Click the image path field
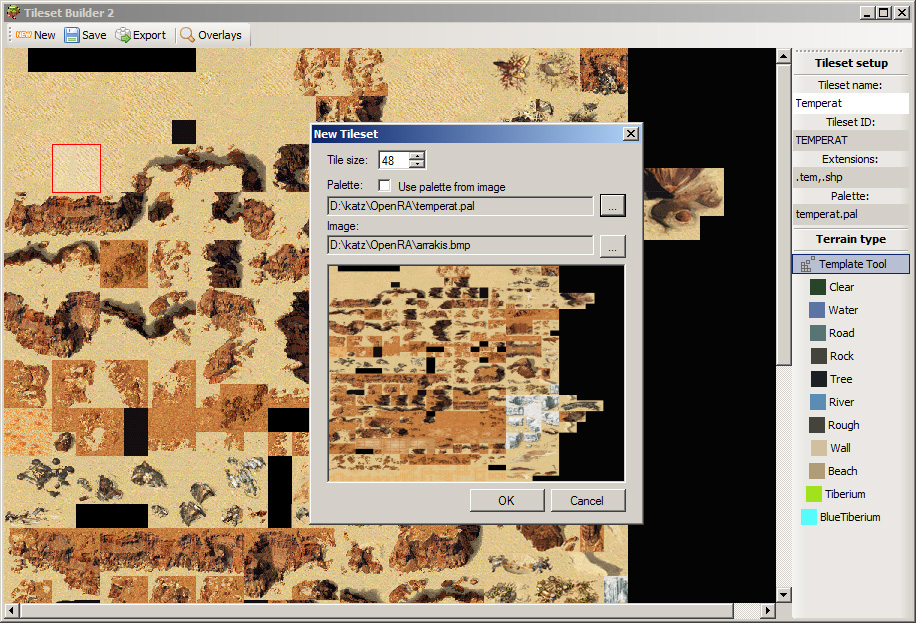The height and width of the screenshot is (623, 916). pos(460,245)
